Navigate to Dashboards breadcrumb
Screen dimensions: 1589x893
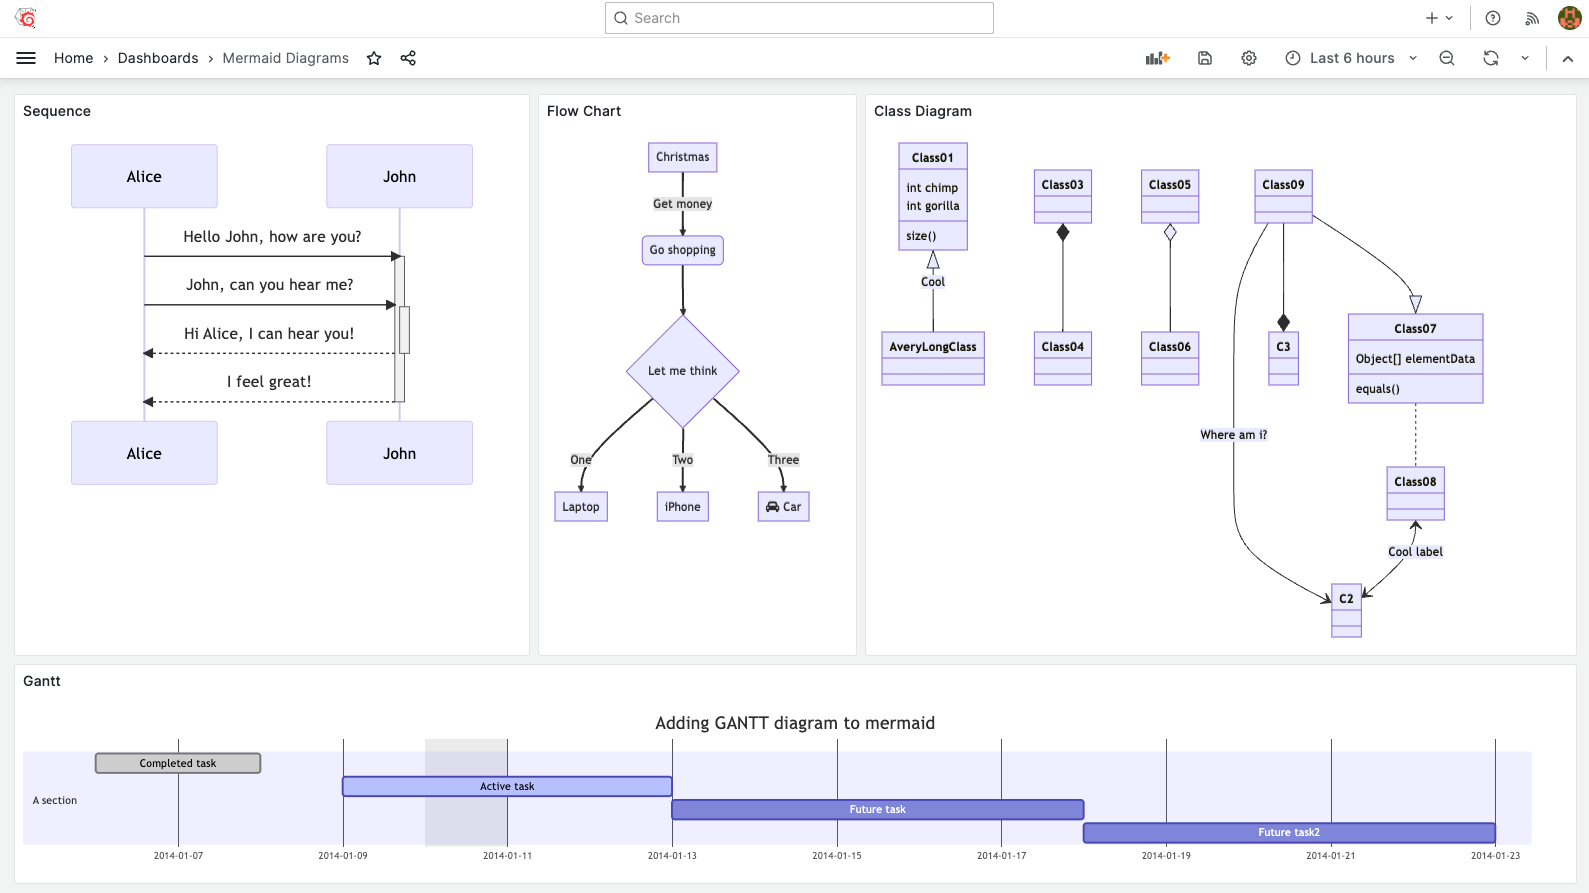coord(158,58)
